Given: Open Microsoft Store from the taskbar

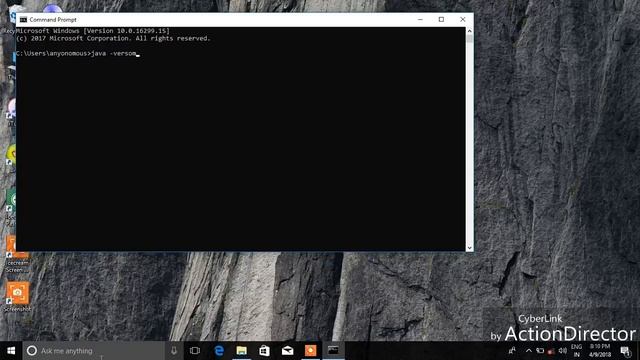Looking at the screenshot, I should pyautogui.click(x=264, y=351).
